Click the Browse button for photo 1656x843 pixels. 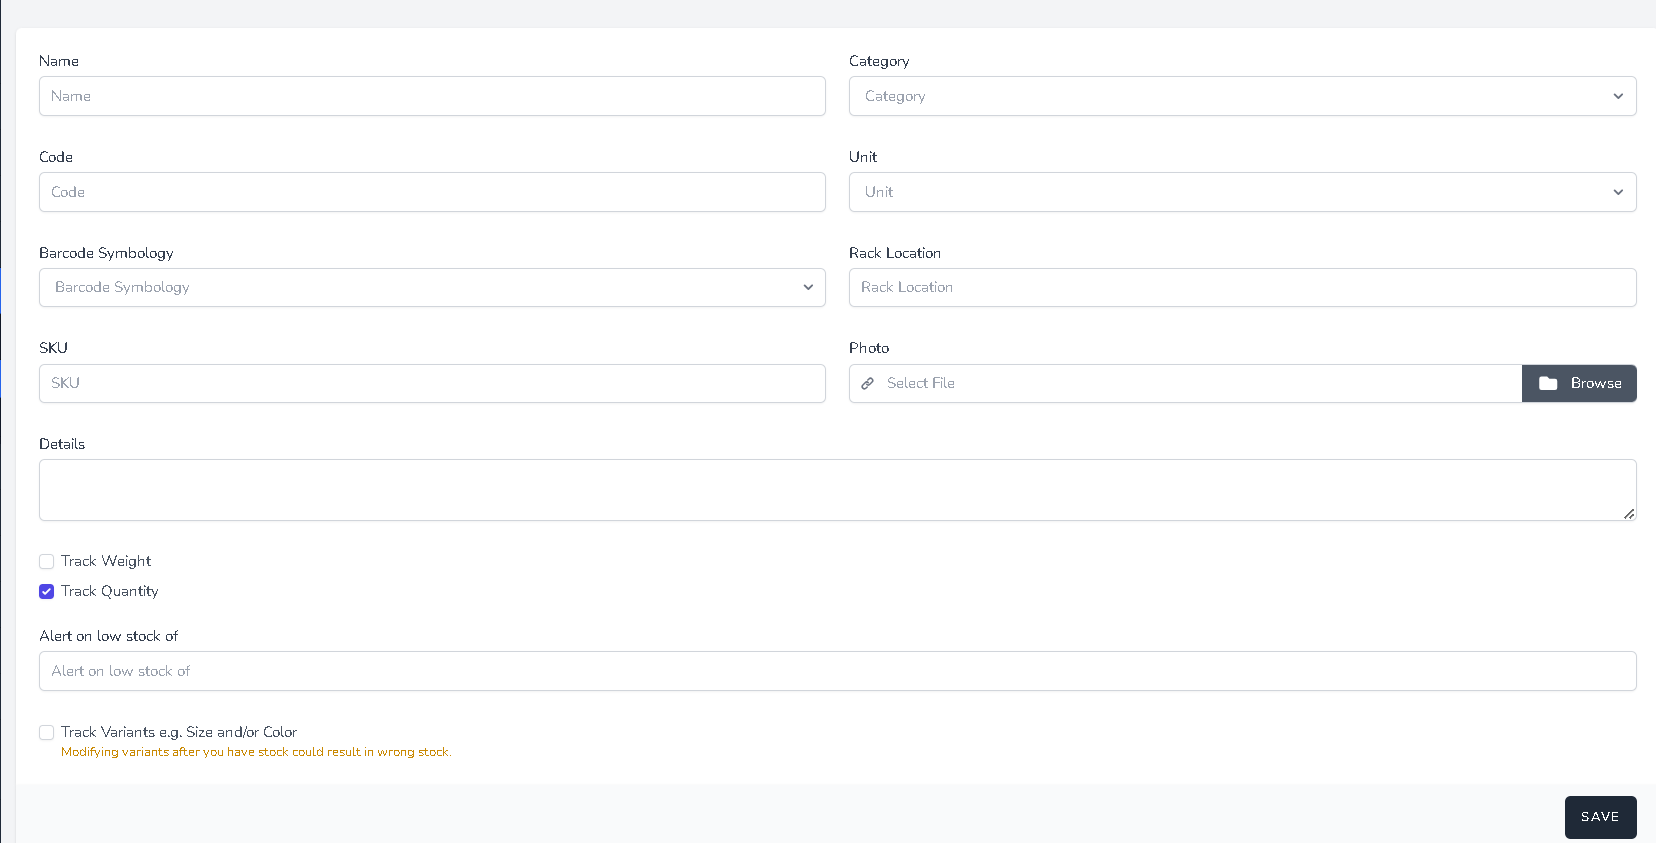[x=1579, y=383]
